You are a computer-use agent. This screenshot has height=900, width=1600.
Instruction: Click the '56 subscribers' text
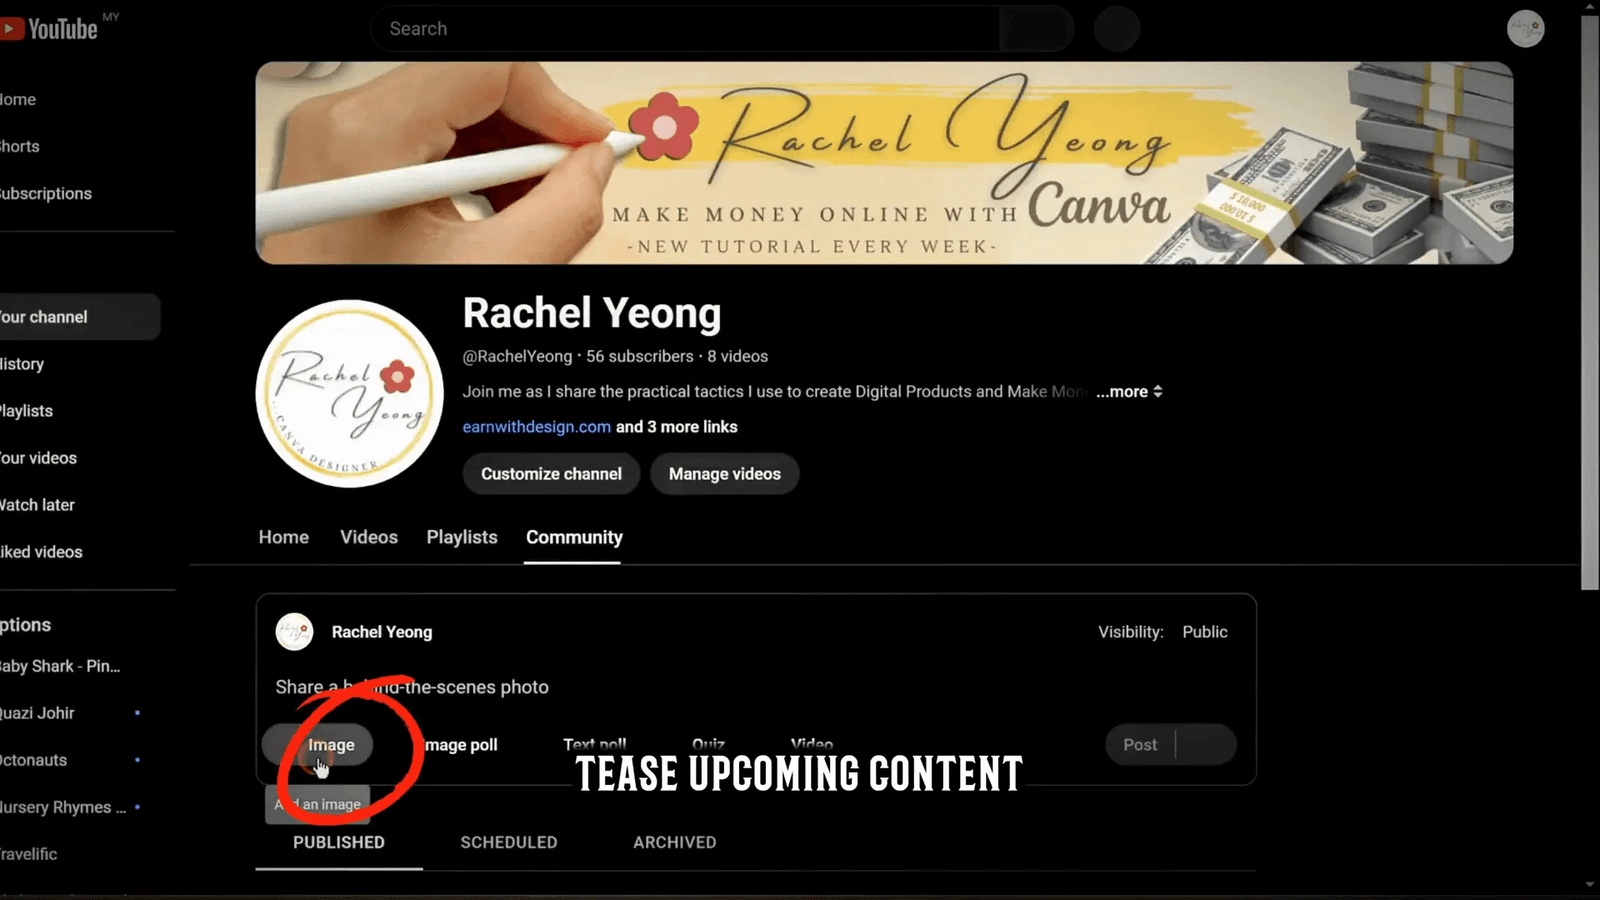tap(640, 357)
